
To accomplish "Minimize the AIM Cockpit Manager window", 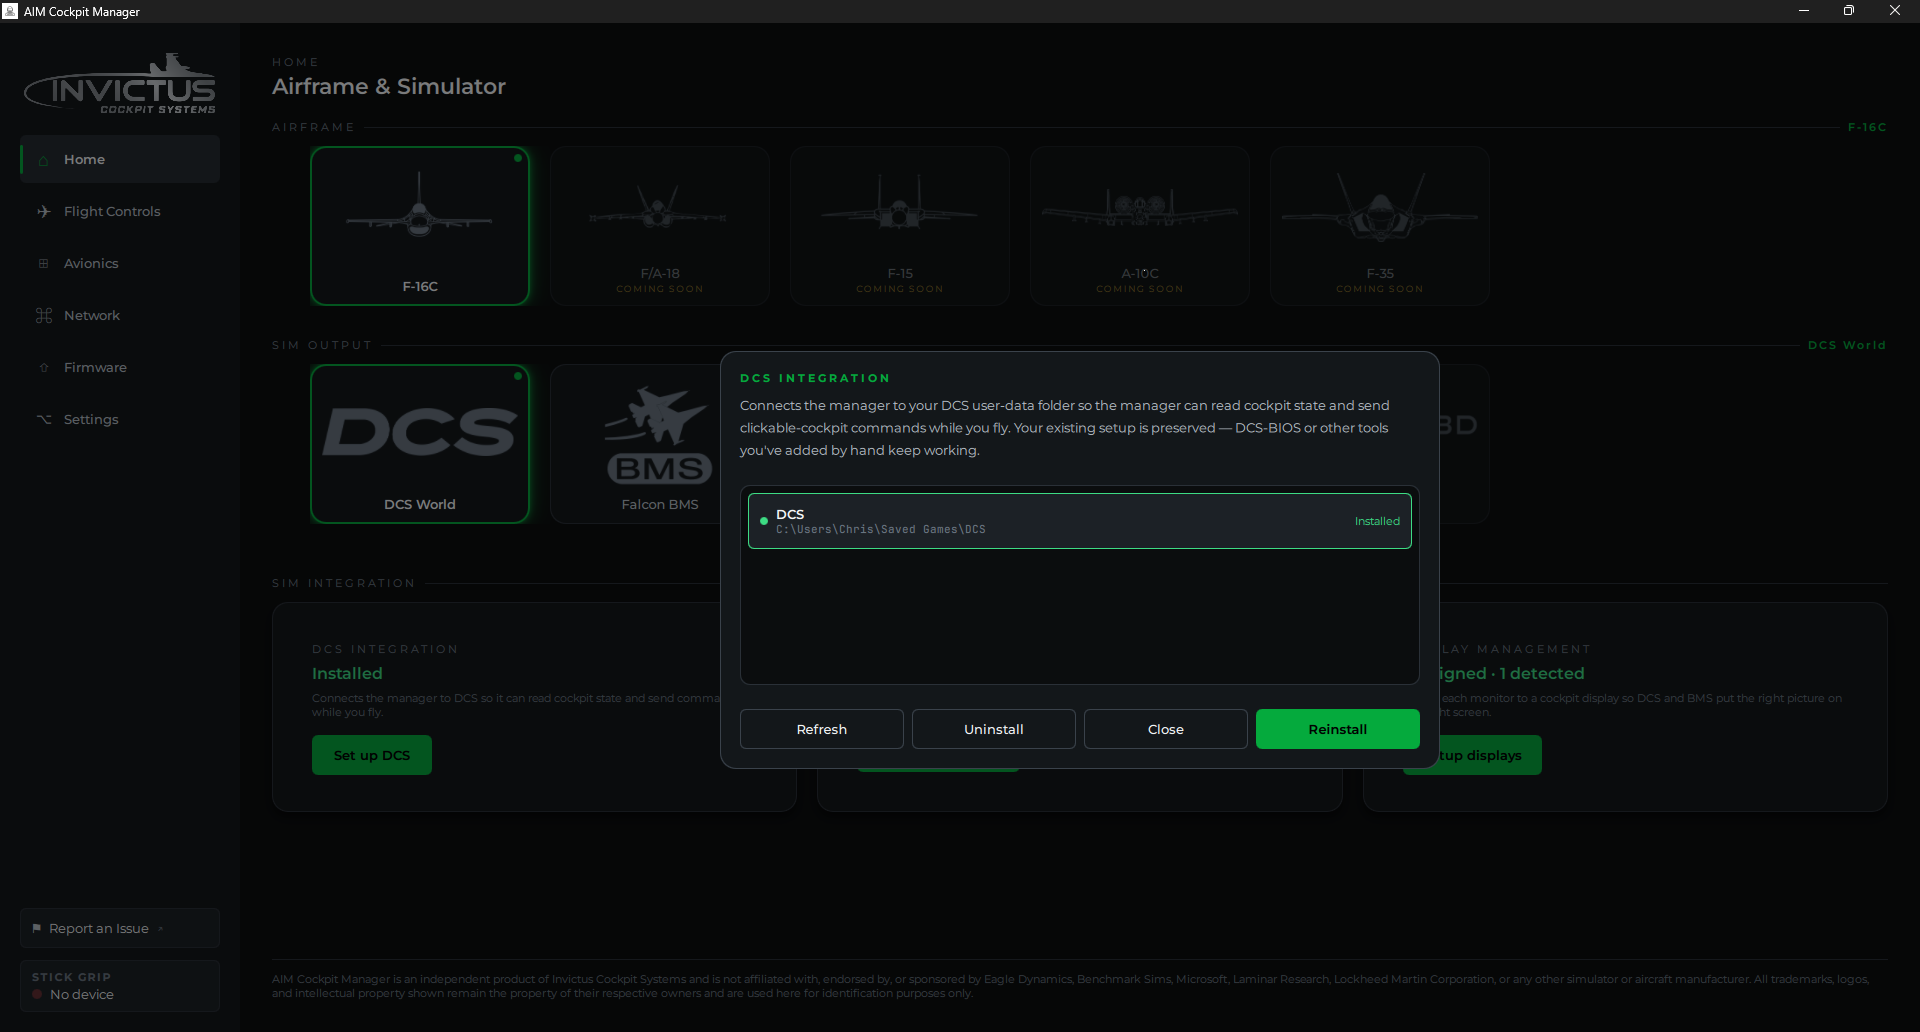I will click(x=1804, y=11).
